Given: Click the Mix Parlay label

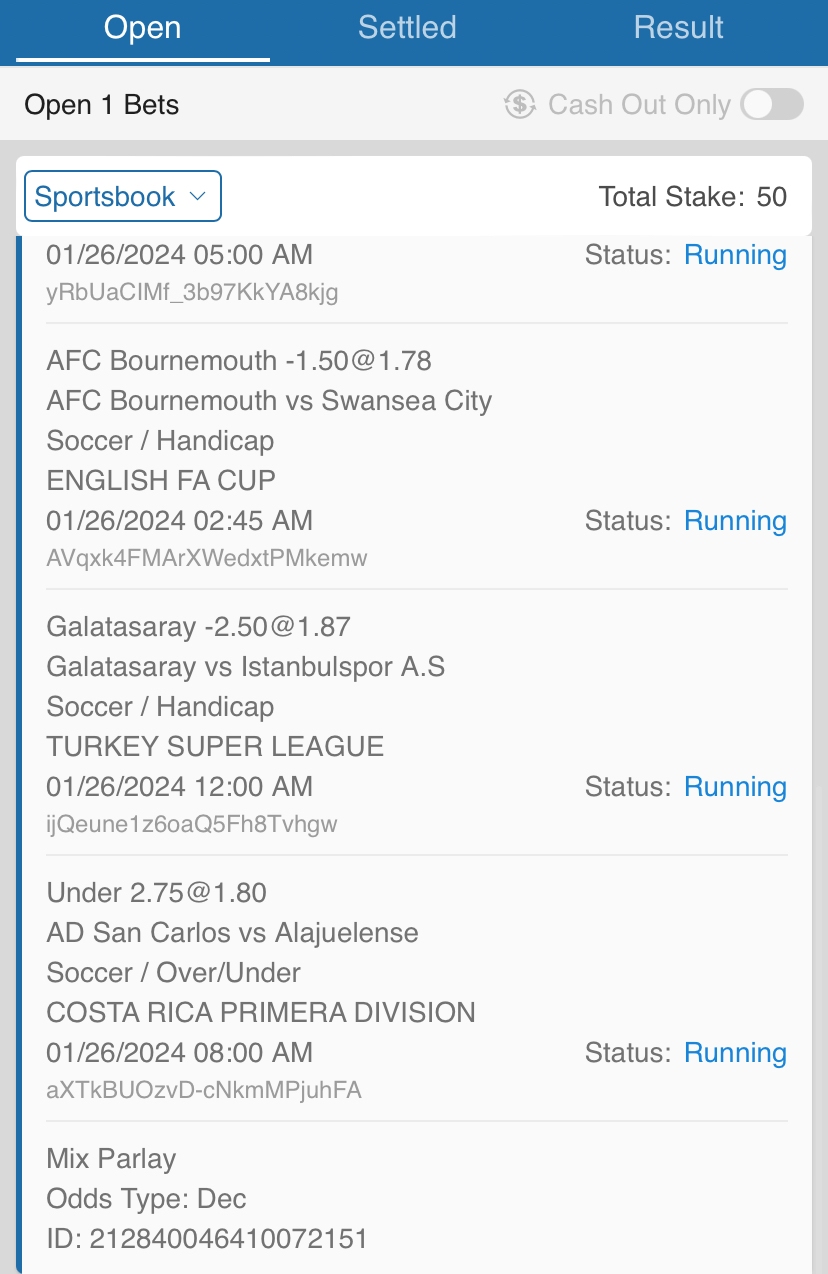Looking at the screenshot, I should tap(111, 1159).
